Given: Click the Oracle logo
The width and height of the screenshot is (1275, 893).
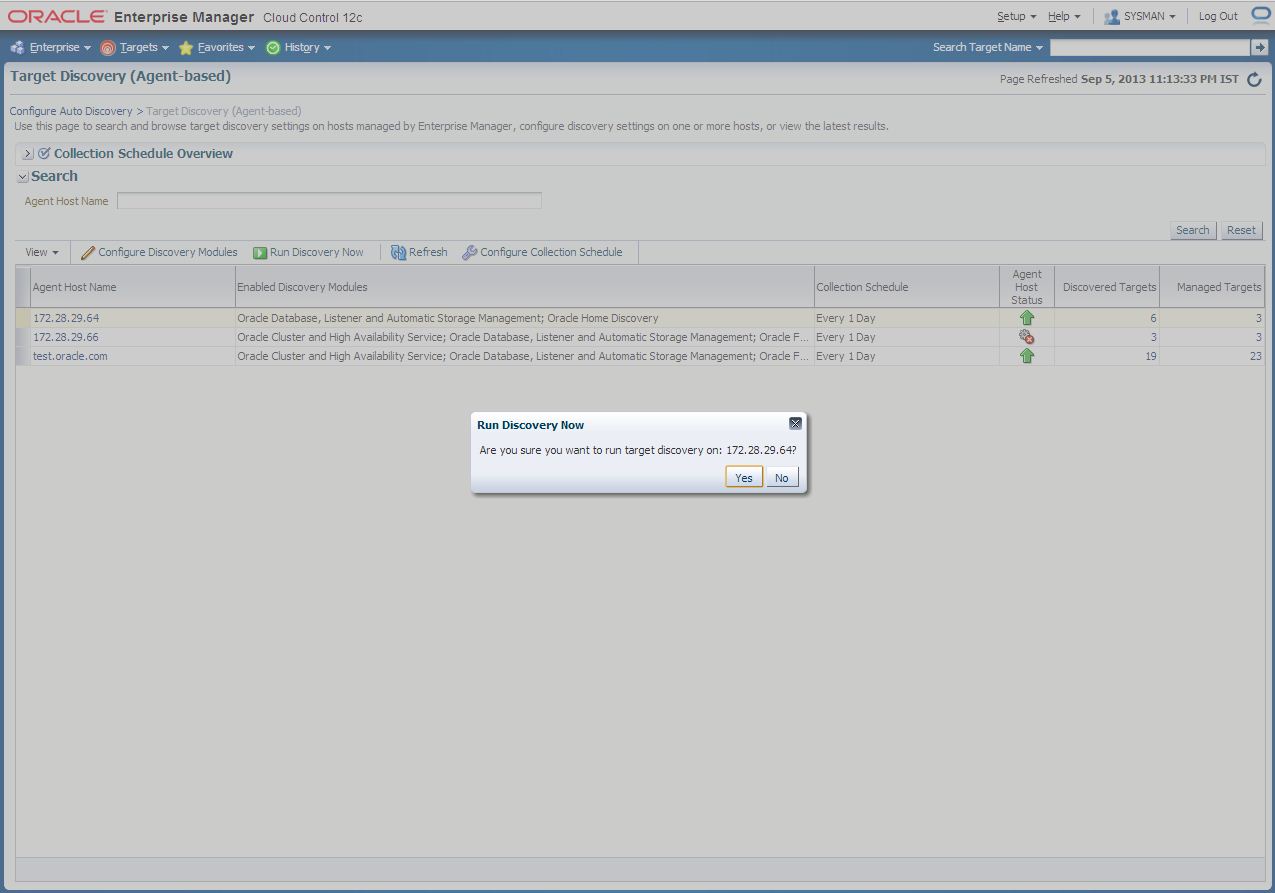Looking at the screenshot, I should coord(57,16).
